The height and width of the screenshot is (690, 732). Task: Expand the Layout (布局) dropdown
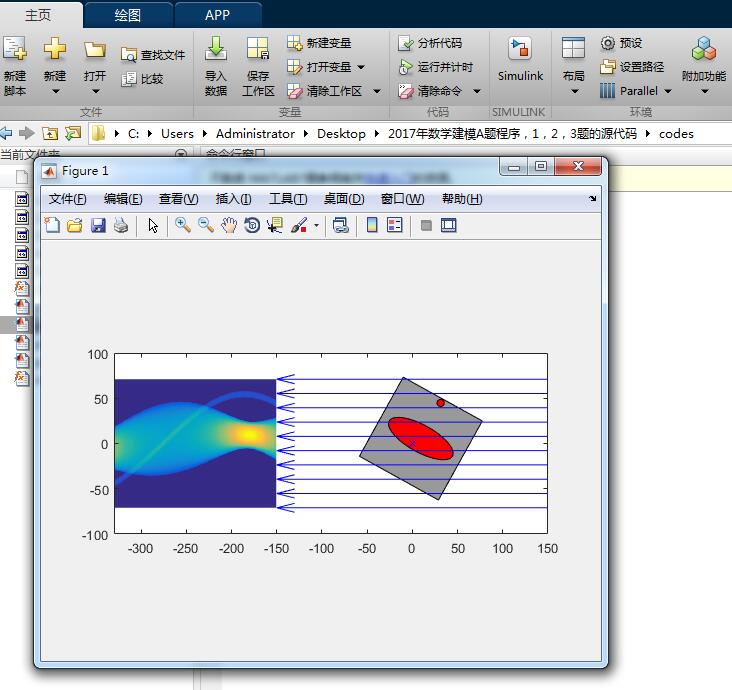[574, 92]
